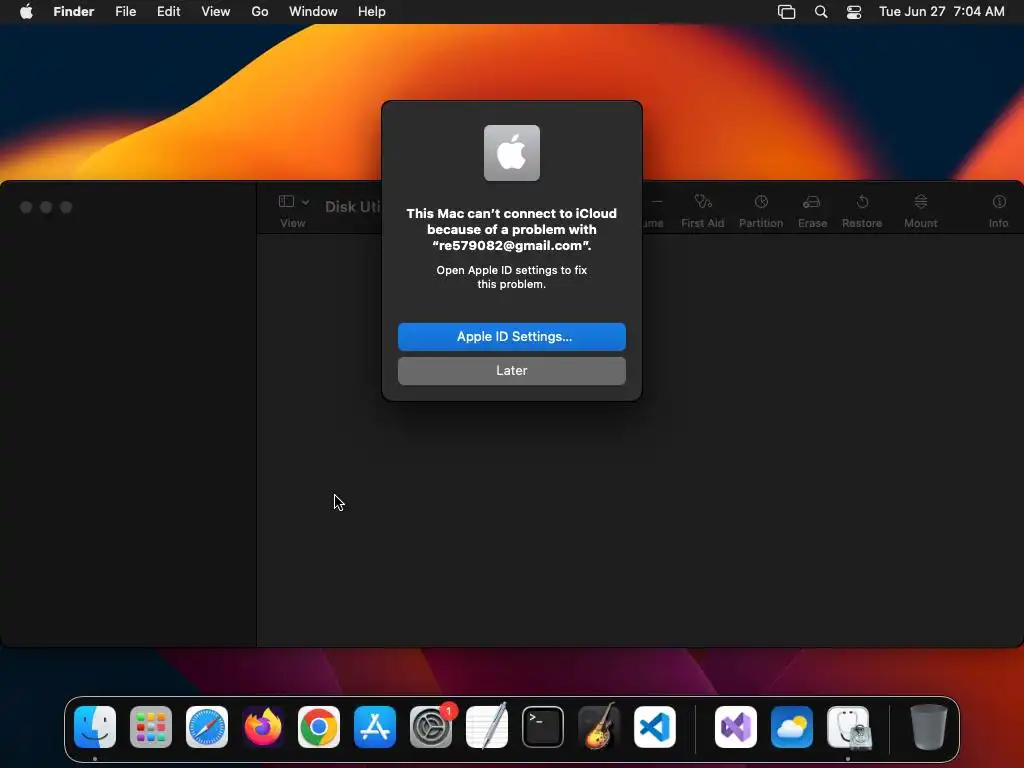
Task: Open the Window menu
Action: click(x=313, y=12)
